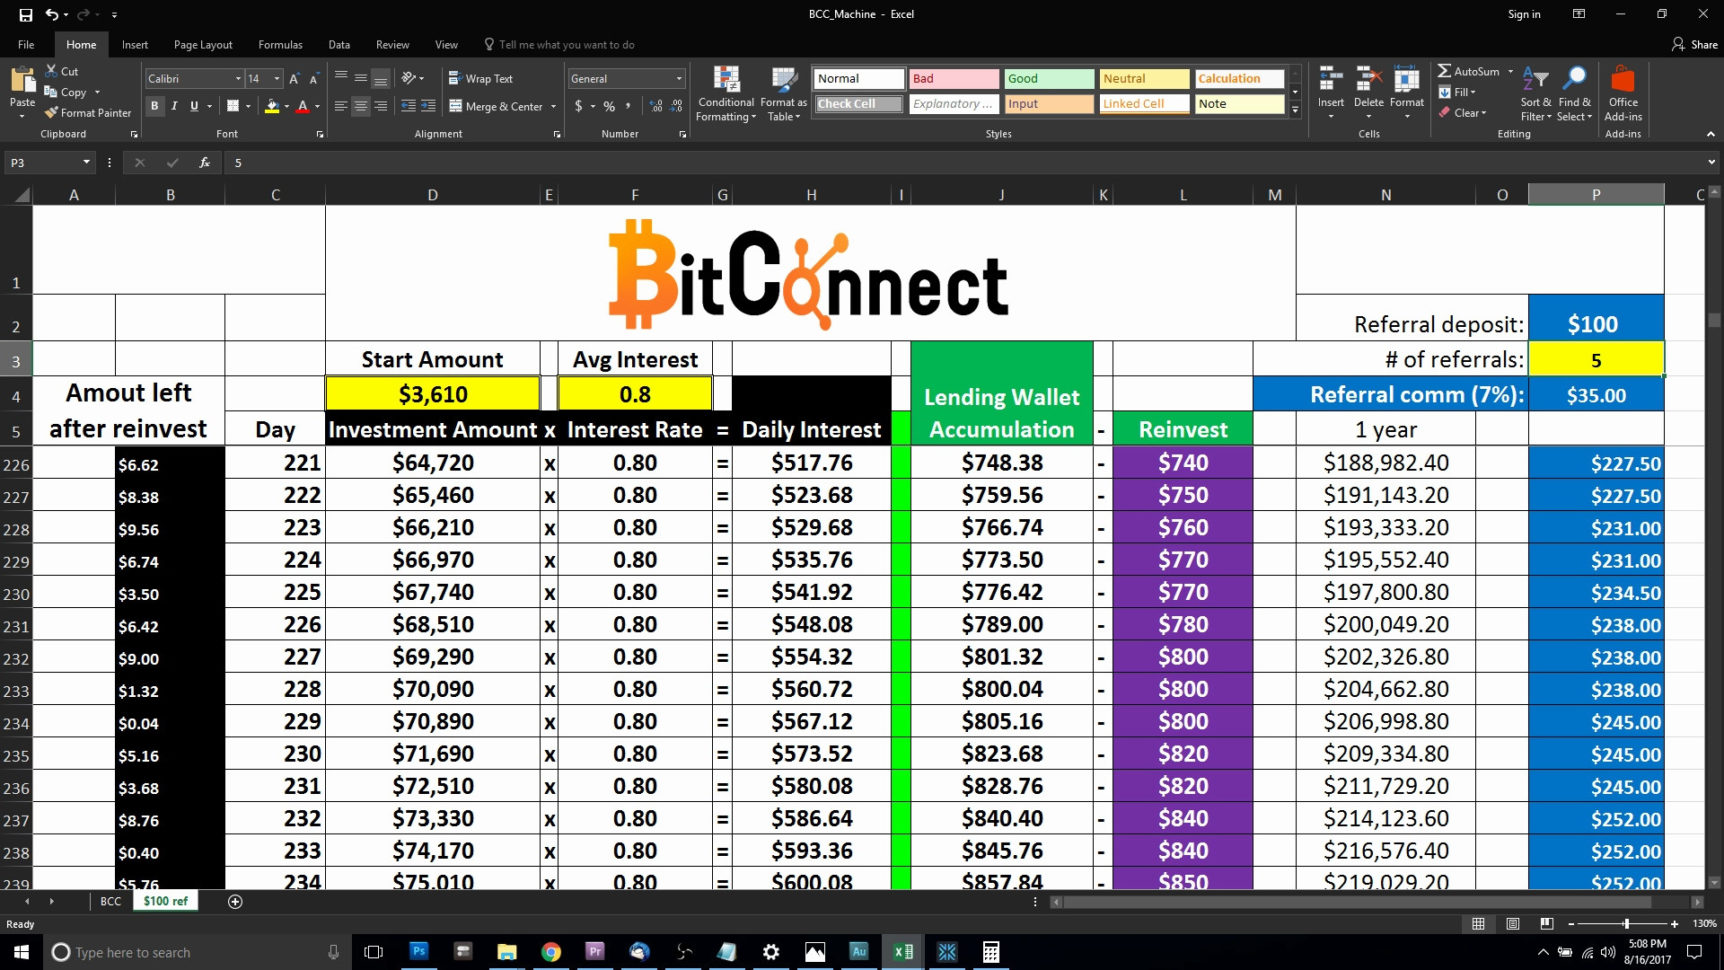1724x970 pixels.
Task: Switch to the Formulas ribbon tab
Action: point(280,44)
